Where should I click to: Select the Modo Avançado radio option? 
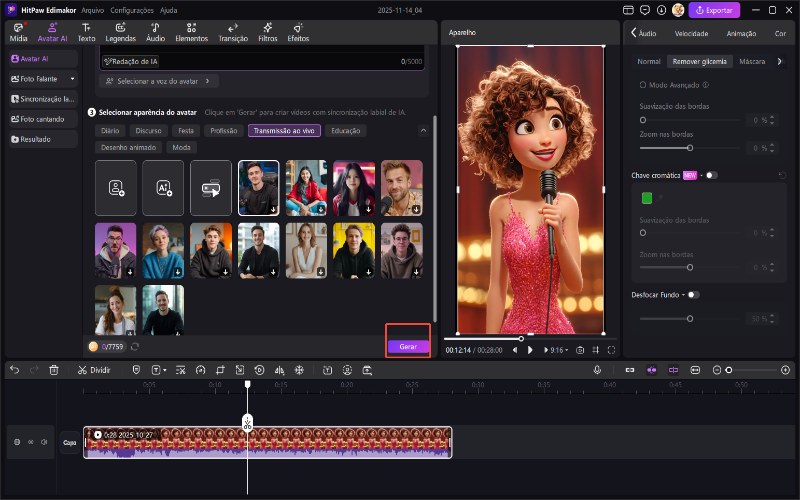click(x=642, y=86)
